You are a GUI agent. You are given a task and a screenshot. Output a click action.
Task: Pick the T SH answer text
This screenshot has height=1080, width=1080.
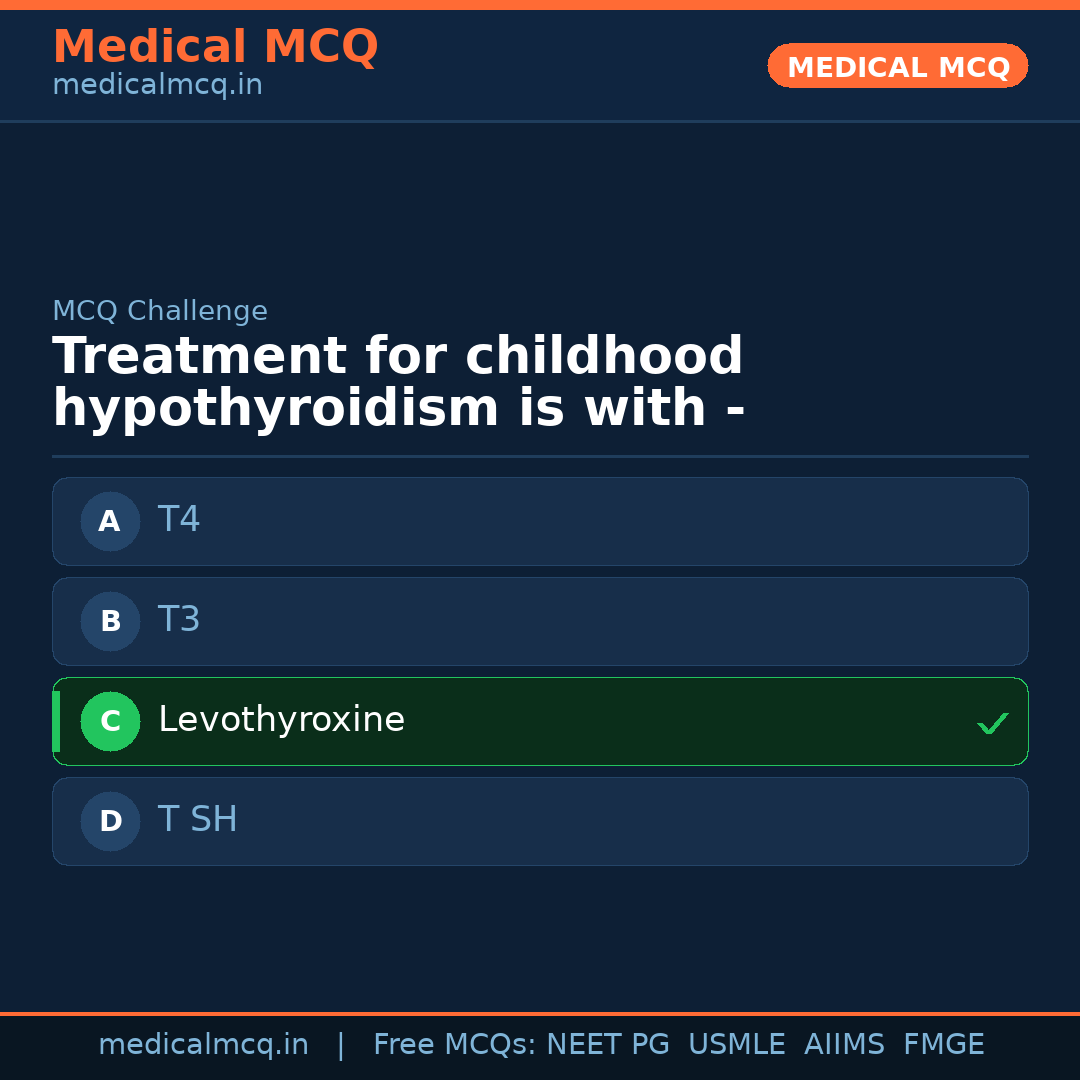[197, 820]
